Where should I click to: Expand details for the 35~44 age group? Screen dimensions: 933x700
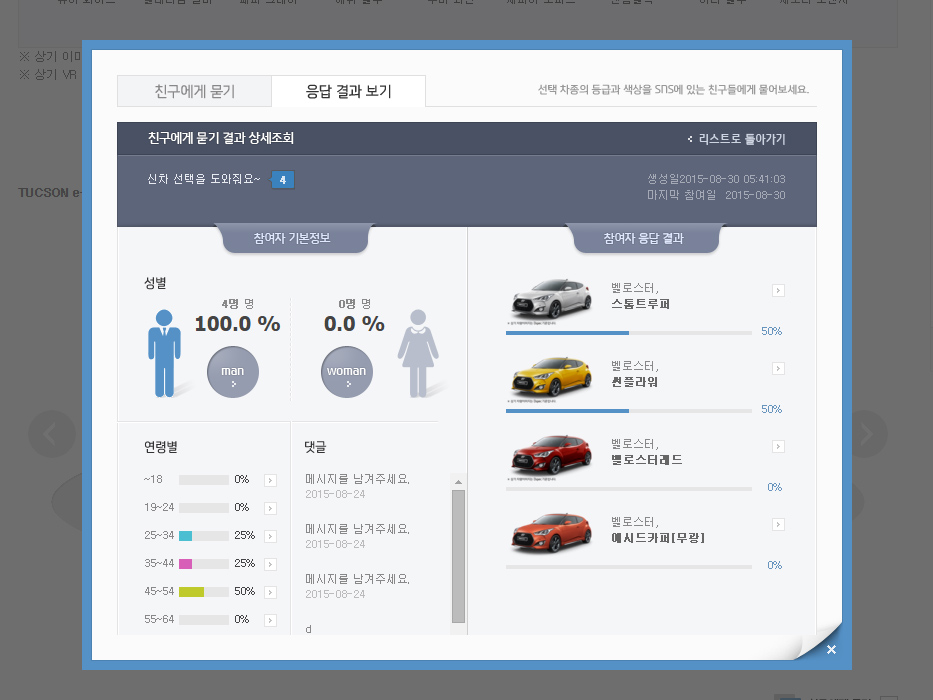click(x=270, y=564)
